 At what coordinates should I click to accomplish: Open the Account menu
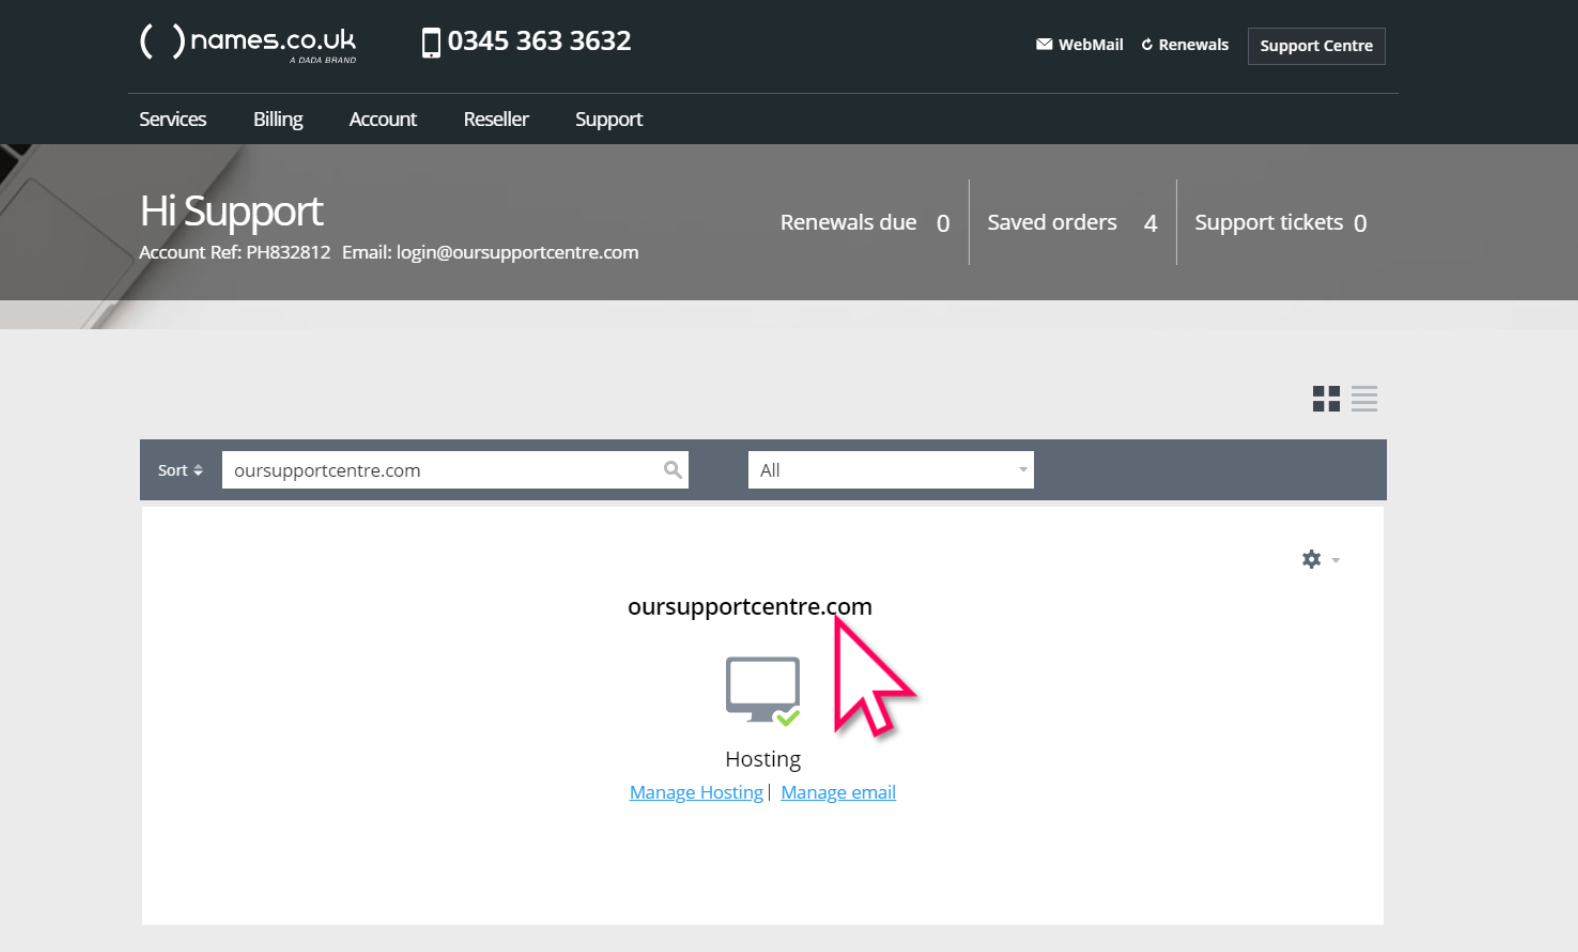(x=383, y=119)
